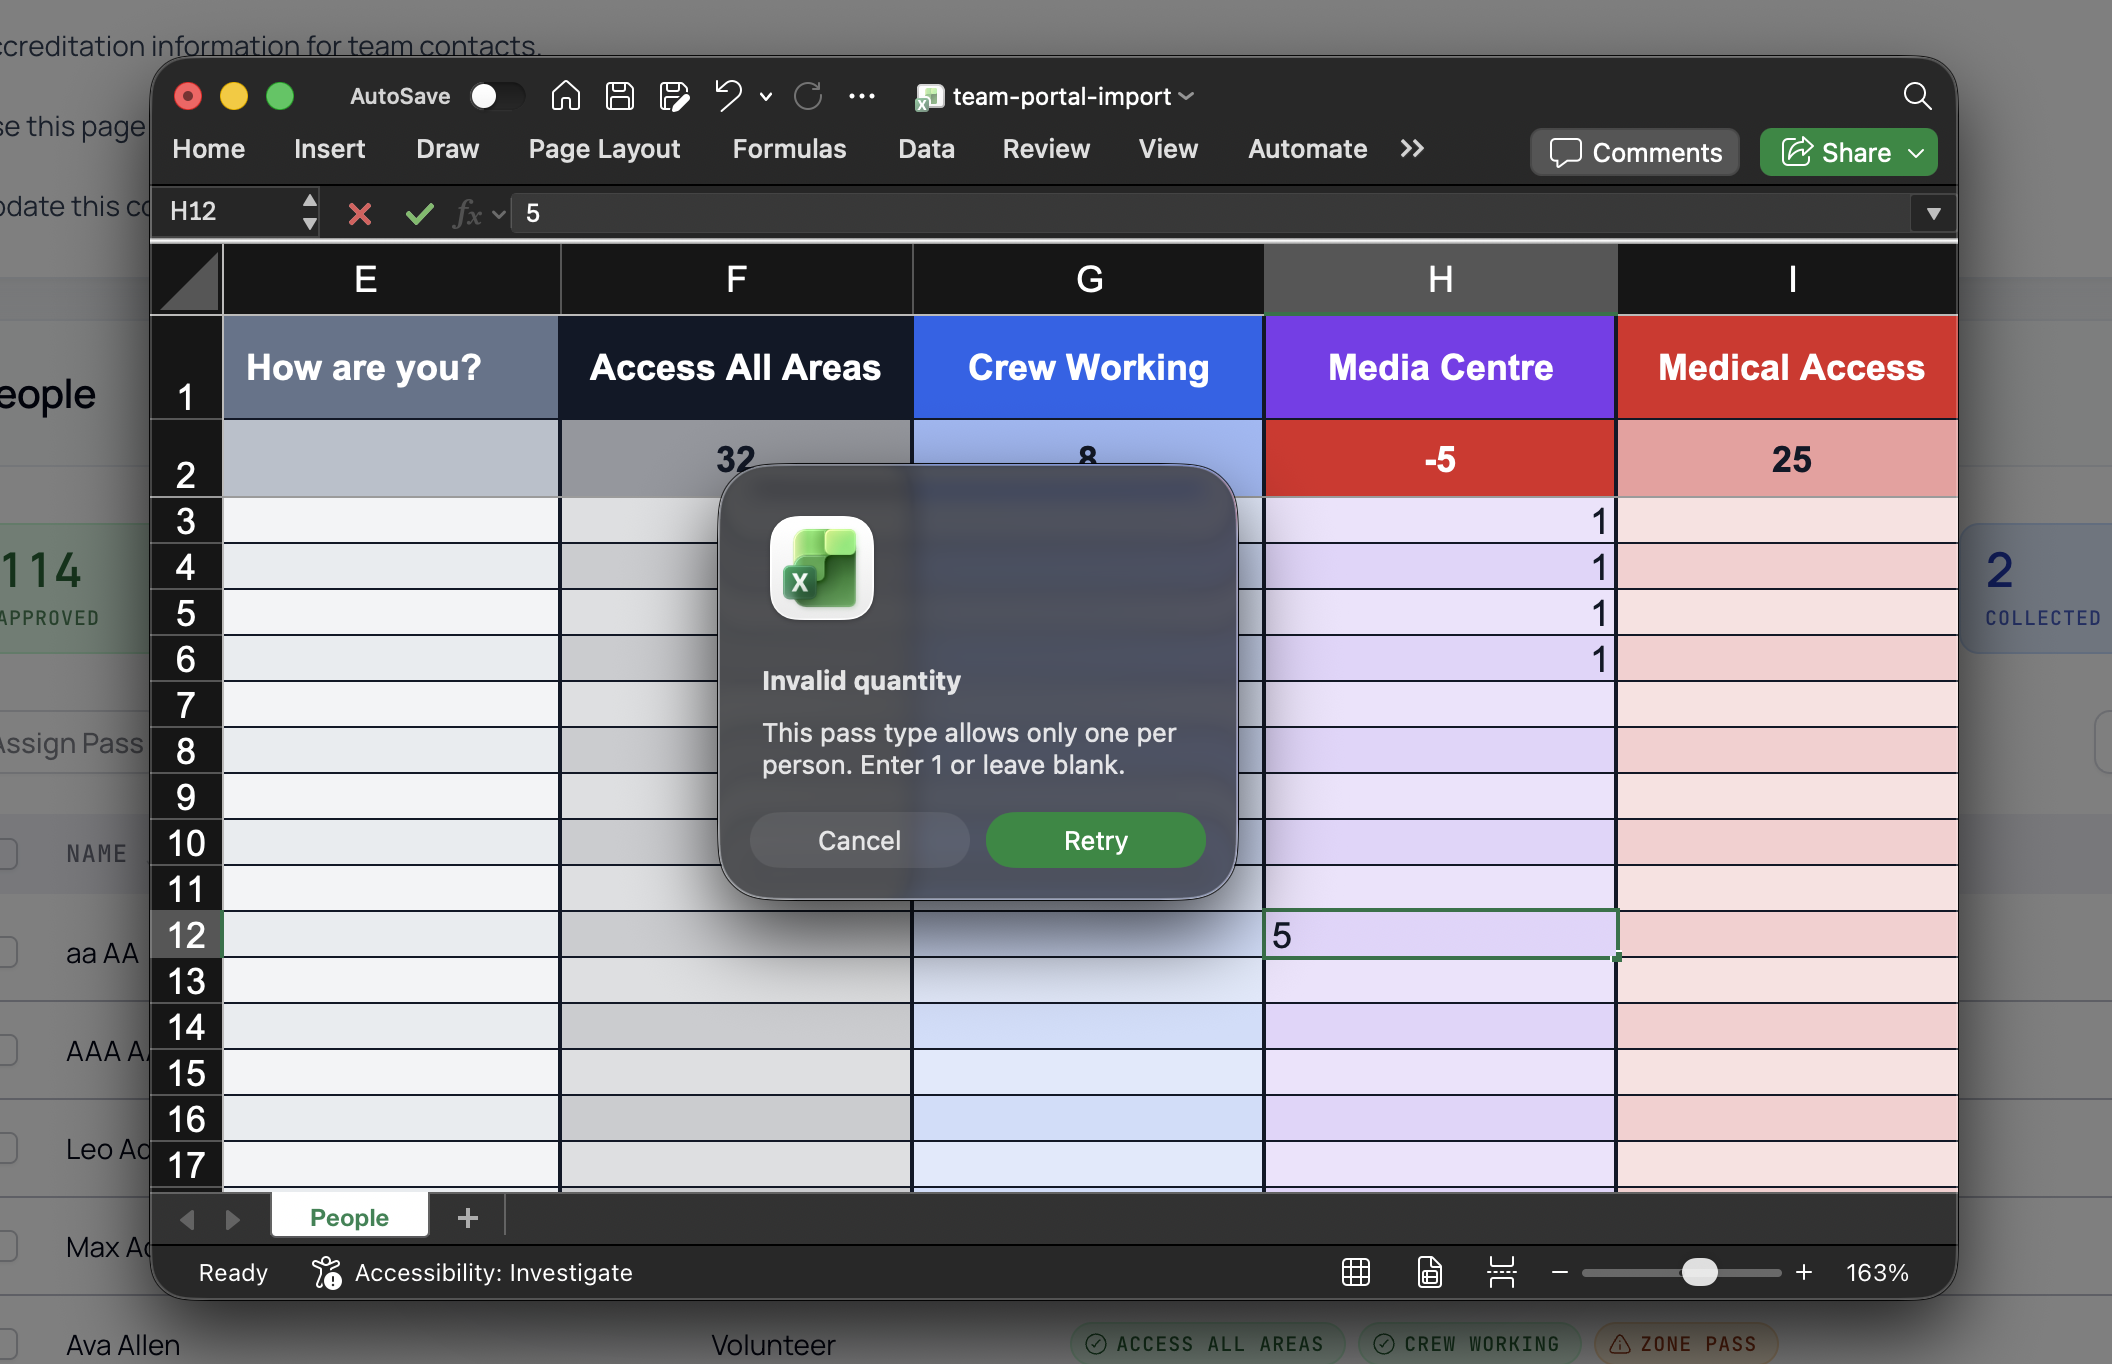Click the Excel file icon beside team-portal-import
Screen dimensions: 2112x1364
929,97
